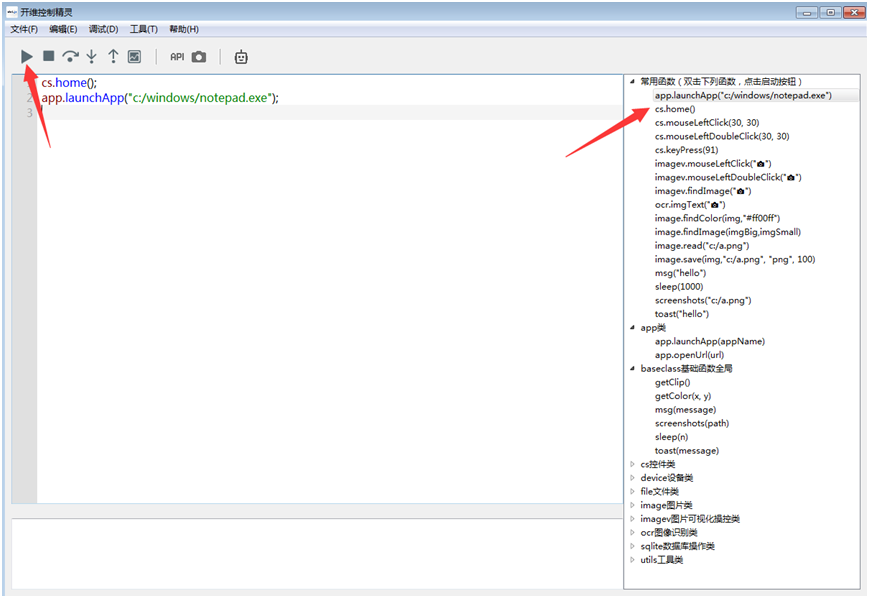The height and width of the screenshot is (598, 869).
Task: Expand the utils工具类 group
Action: point(632,560)
